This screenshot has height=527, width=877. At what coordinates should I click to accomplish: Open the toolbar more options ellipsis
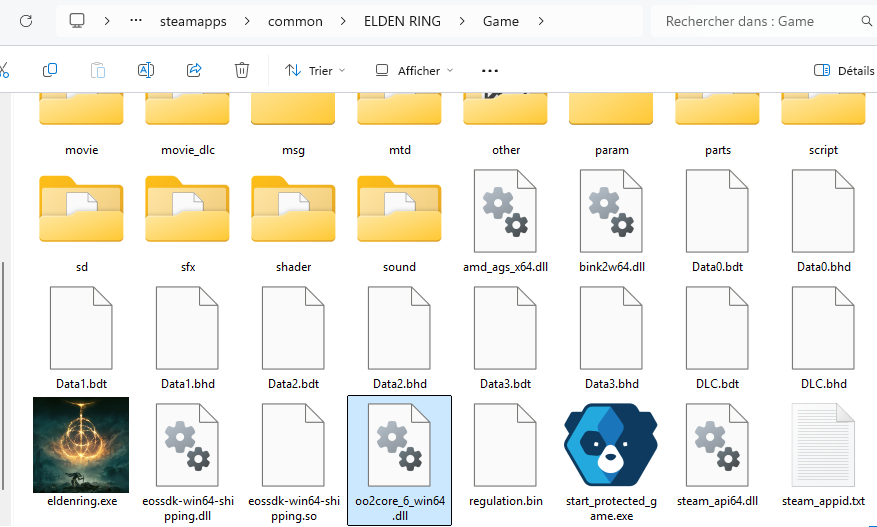(489, 70)
